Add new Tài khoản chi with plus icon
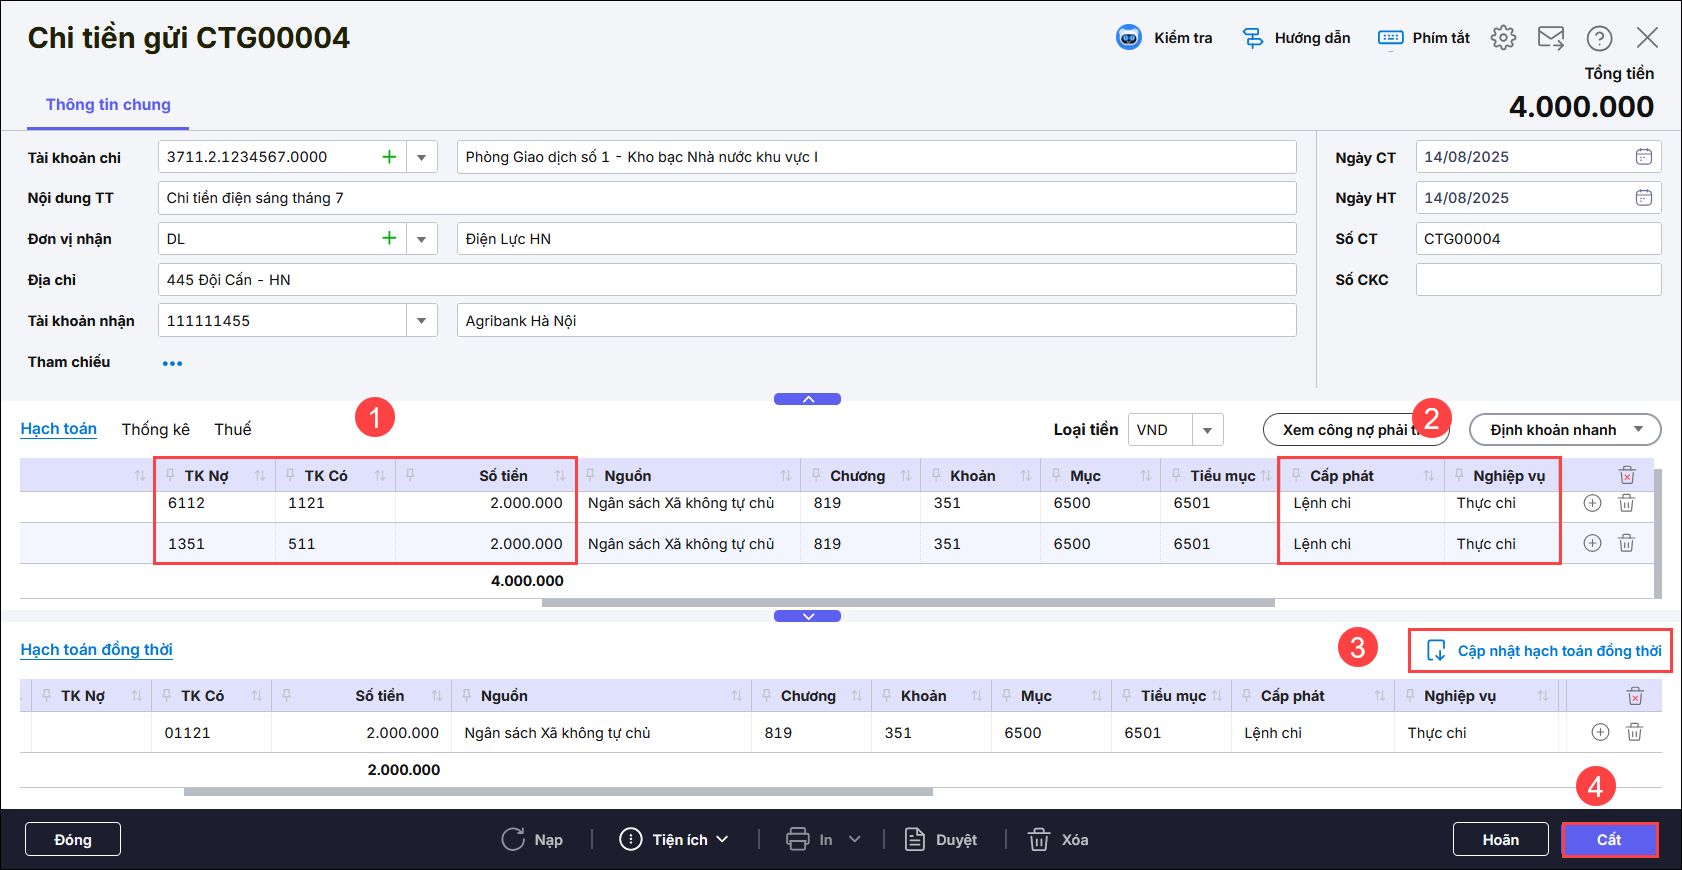1682x870 pixels. coord(389,157)
